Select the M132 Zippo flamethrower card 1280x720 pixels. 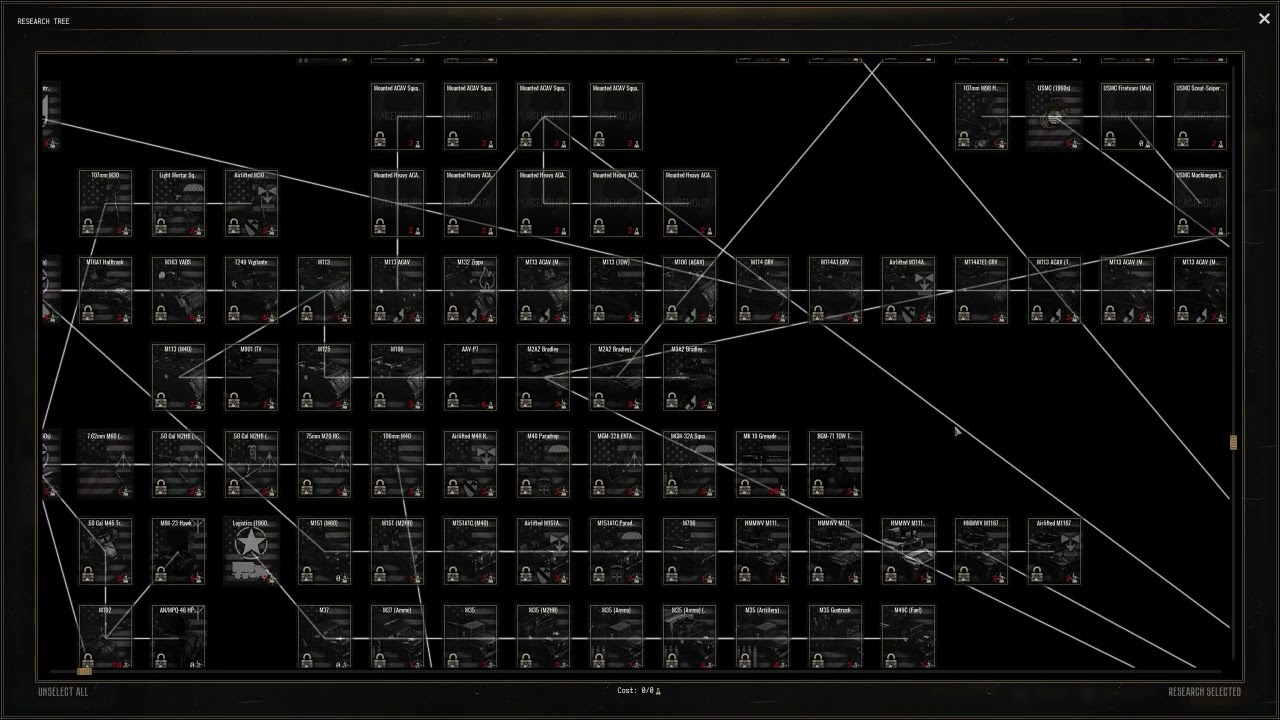[470, 290]
